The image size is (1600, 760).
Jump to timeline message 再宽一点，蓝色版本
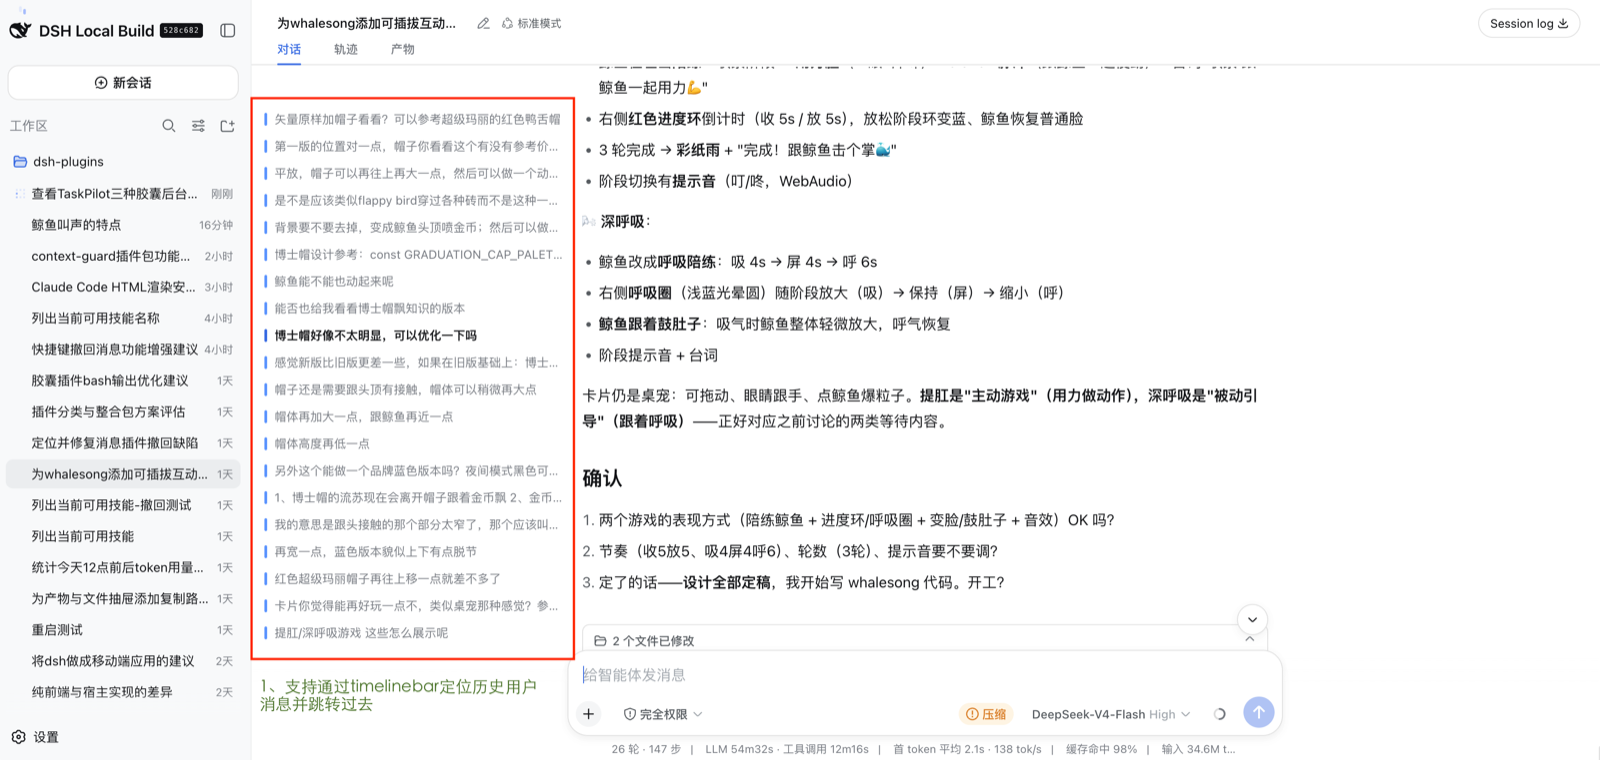pos(413,551)
